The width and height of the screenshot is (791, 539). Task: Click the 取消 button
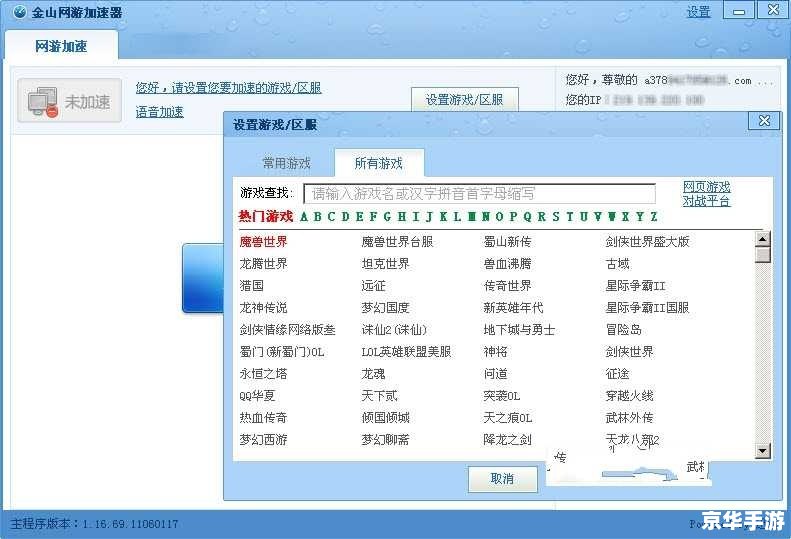click(502, 478)
